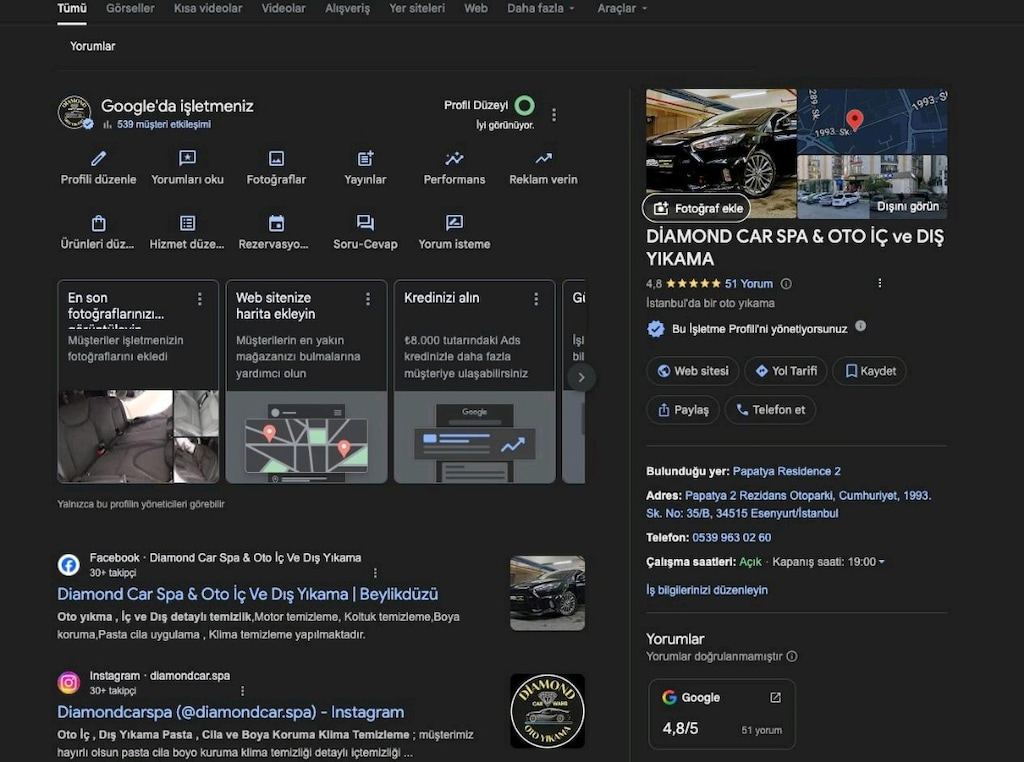This screenshot has height=762, width=1024.
Task: Click info icon next to Yorumlar doğrulanmamıştır
Action: tap(792, 656)
